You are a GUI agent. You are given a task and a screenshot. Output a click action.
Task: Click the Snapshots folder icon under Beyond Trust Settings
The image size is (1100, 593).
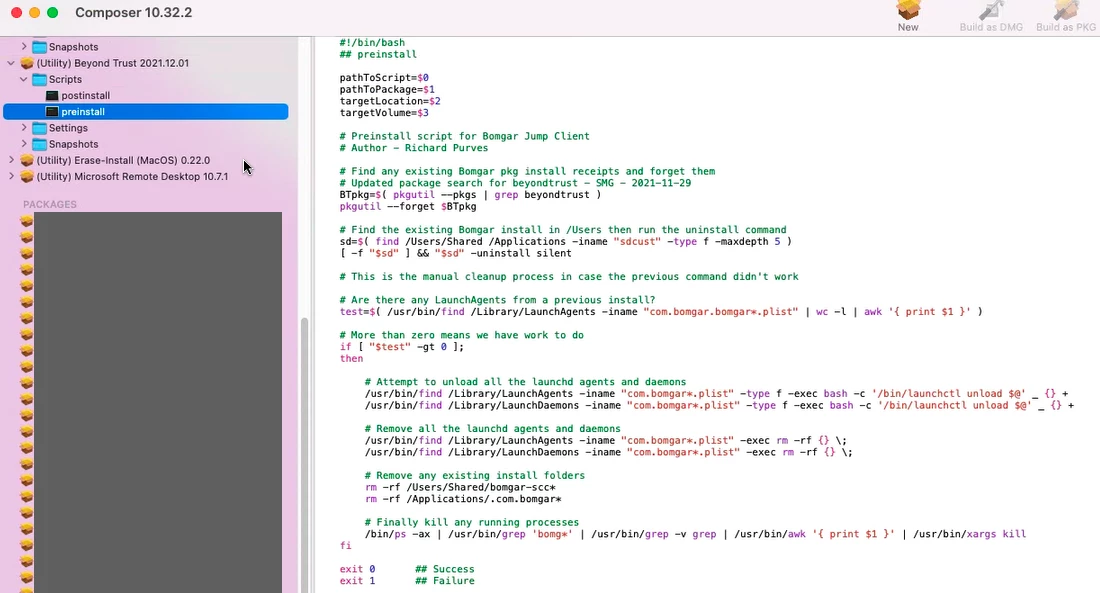(x=39, y=144)
